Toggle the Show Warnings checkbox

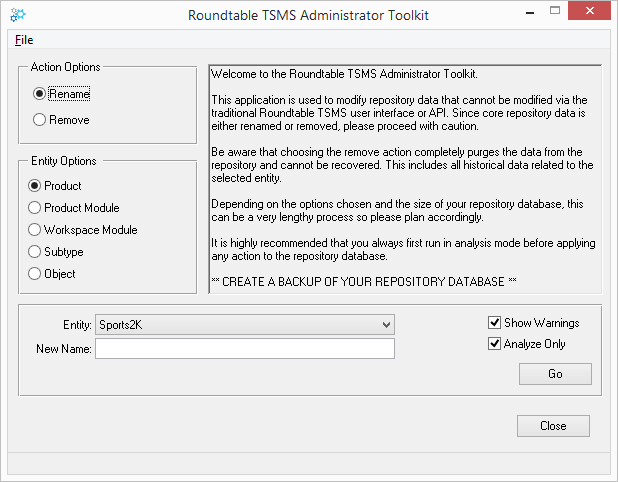pyautogui.click(x=494, y=322)
